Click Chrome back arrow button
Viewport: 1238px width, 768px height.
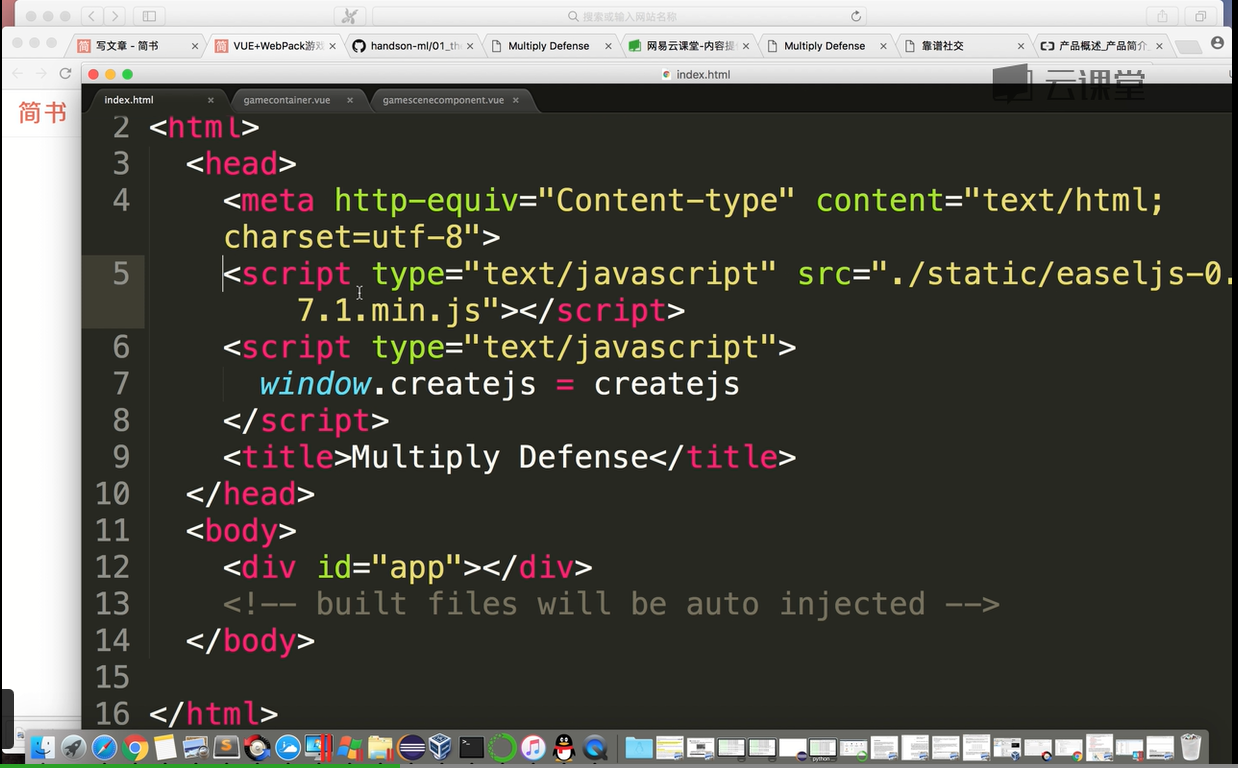(x=17, y=73)
